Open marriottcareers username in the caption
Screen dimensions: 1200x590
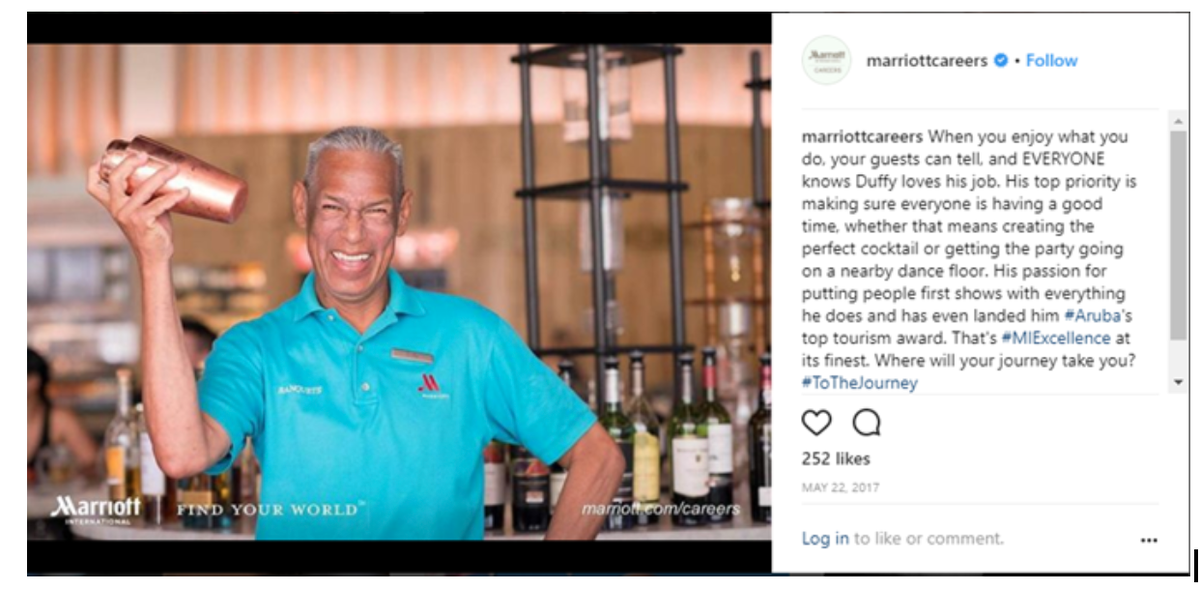[x=862, y=137]
